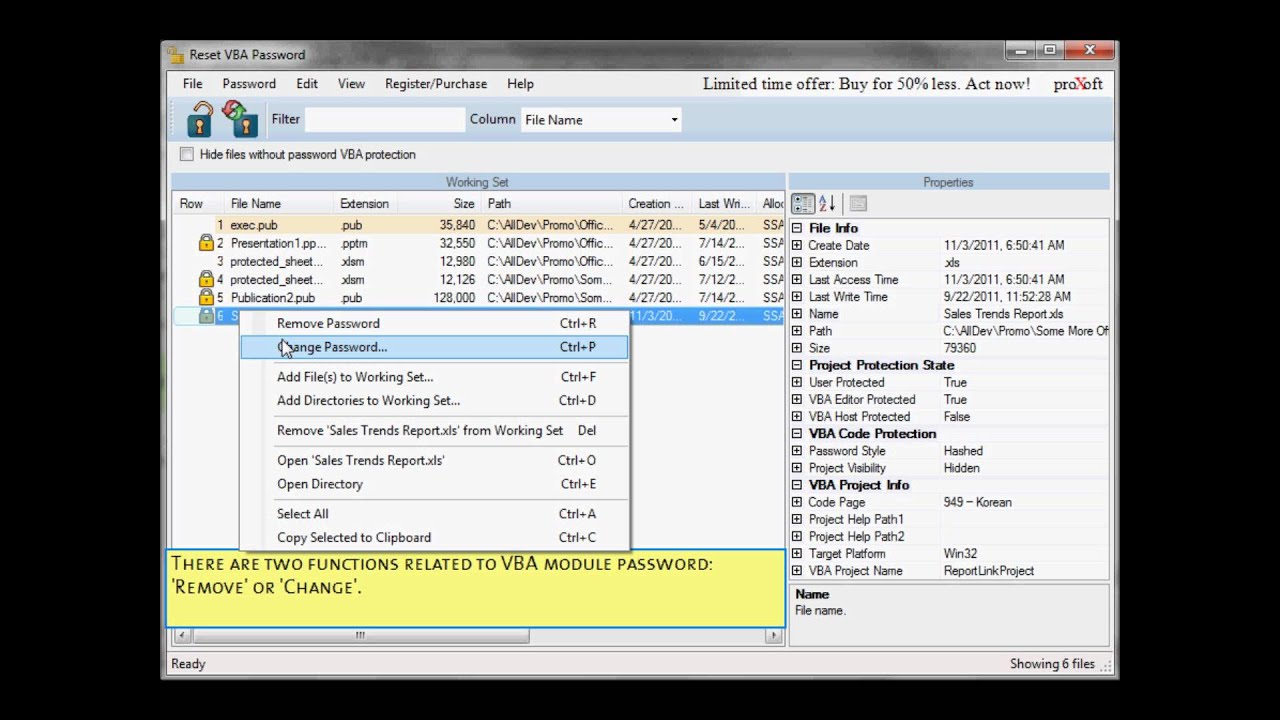The width and height of the screenshot is (1280, 720).
Task: Click the proXoft logo link
Action: point(1077,84)
